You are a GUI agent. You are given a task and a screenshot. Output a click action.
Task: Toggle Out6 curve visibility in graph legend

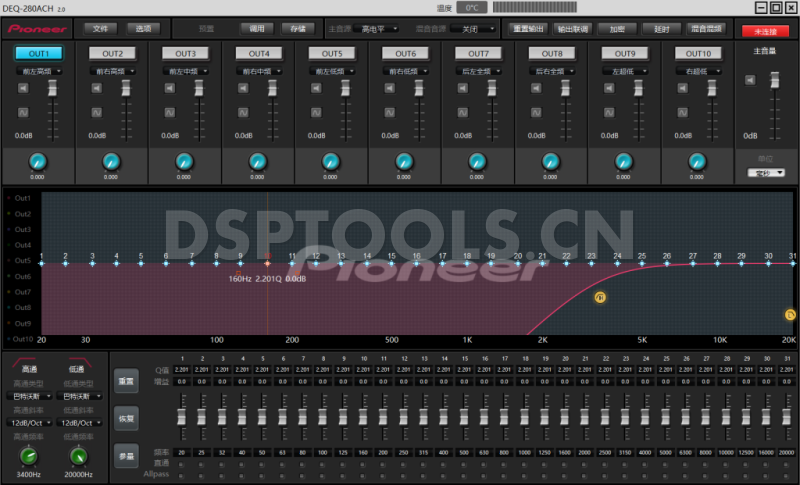point(22,276)
